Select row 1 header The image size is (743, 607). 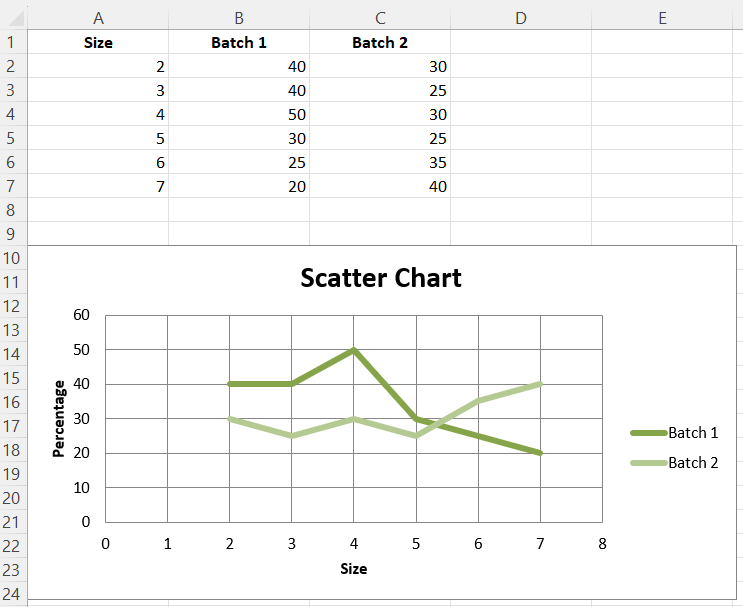(11, 43)
